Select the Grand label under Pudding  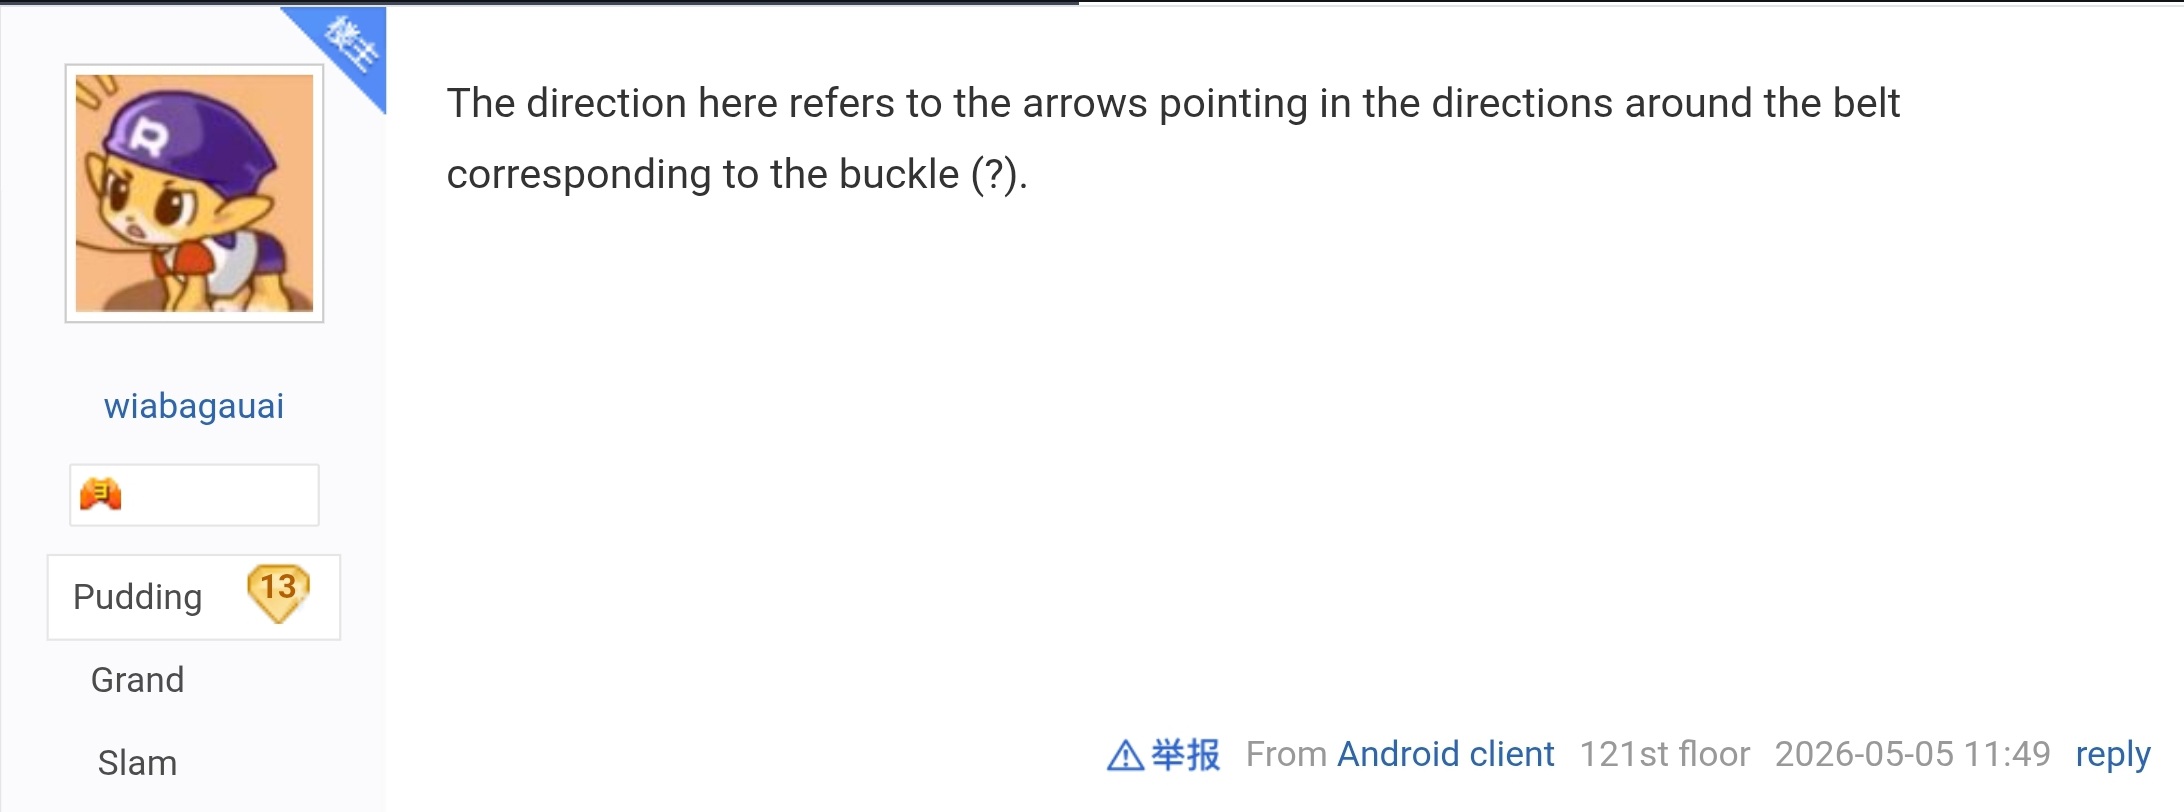(x=138, y=680)
